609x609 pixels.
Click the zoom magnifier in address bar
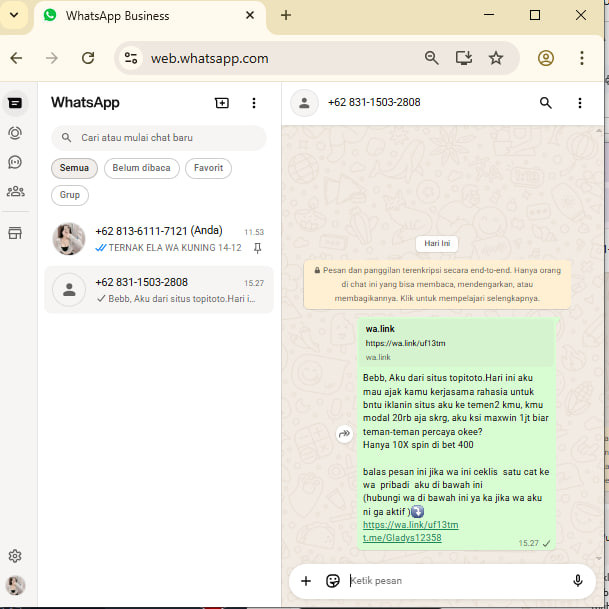(432, 58)
